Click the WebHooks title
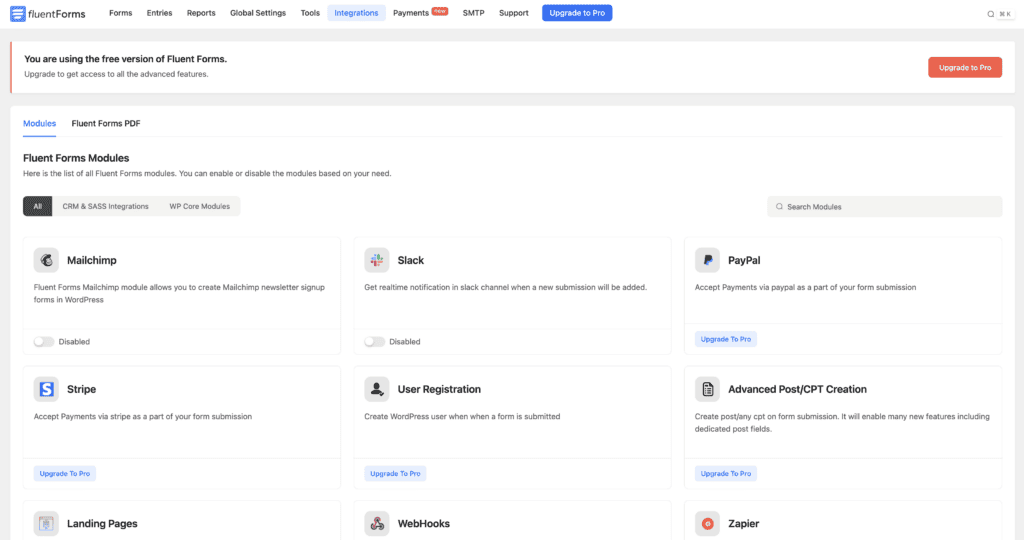Image resolution: width=1024 pixels, height=540 pixels. [x=423, y=524]
